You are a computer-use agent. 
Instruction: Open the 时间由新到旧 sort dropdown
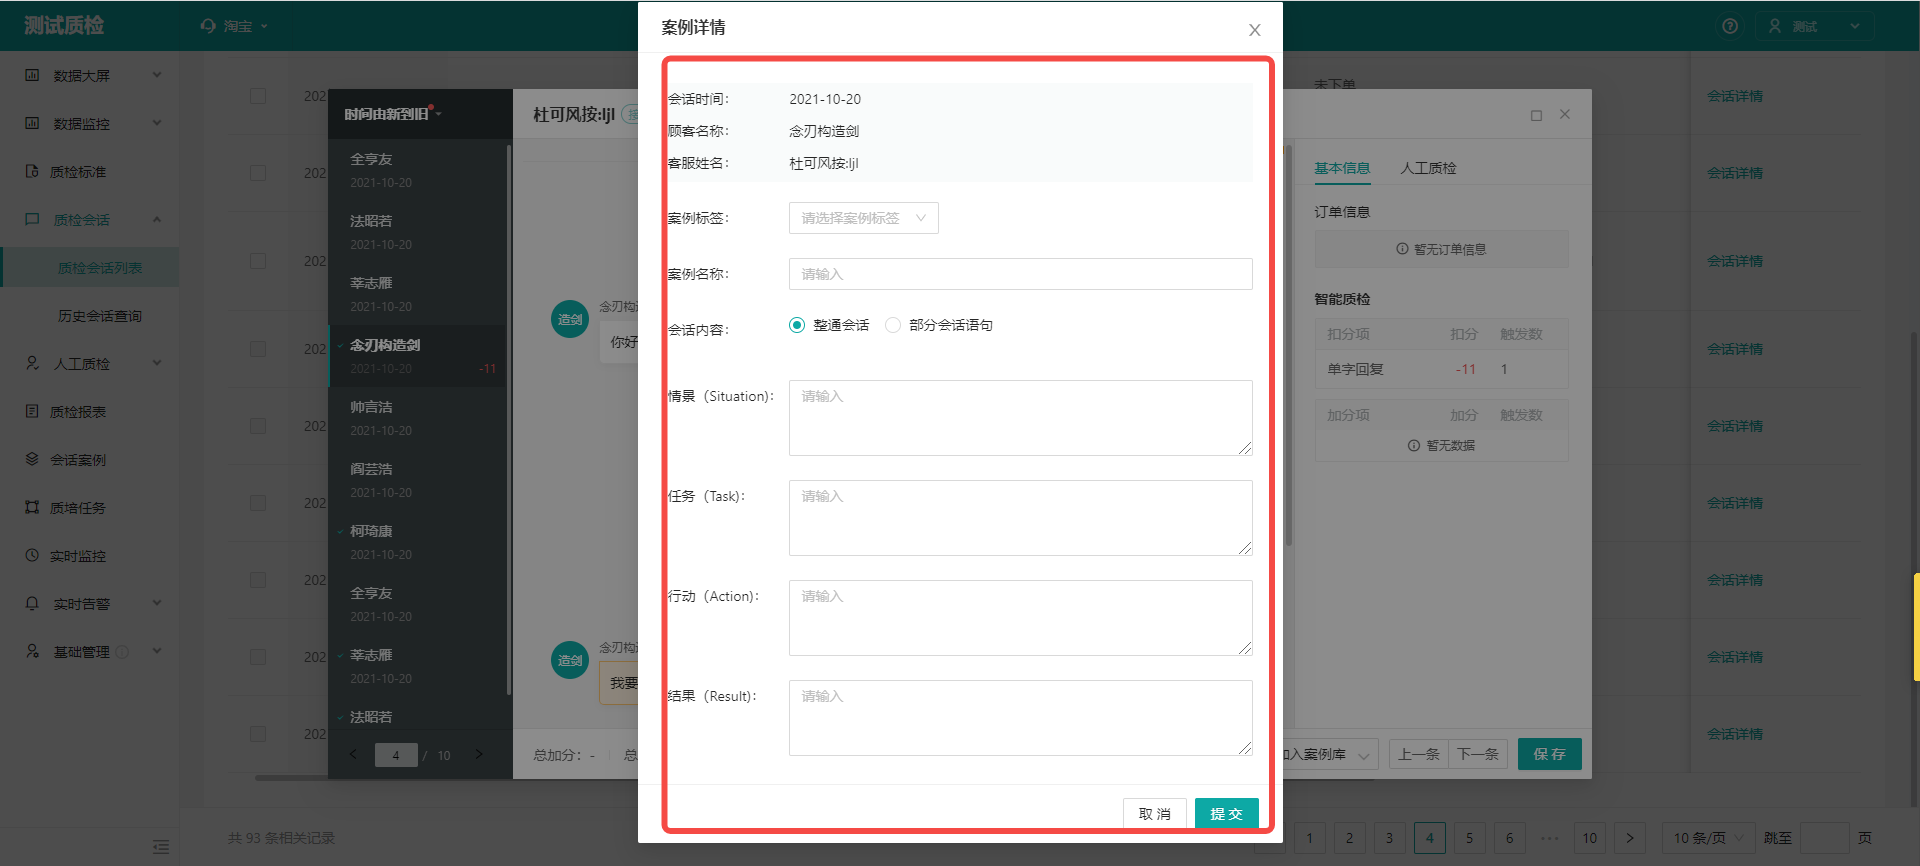(393, 114)
